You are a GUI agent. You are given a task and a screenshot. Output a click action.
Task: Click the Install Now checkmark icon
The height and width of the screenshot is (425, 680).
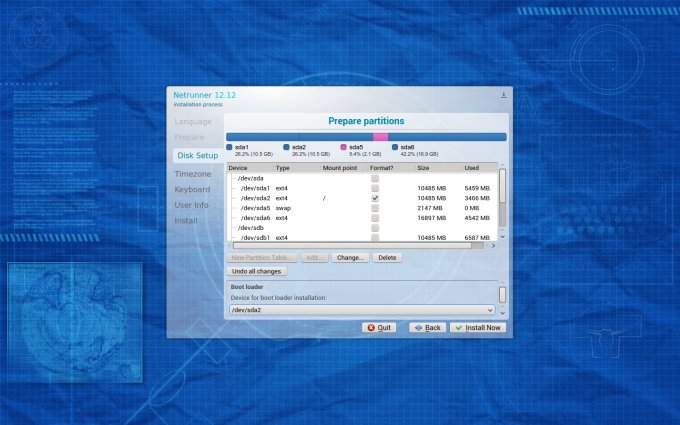tap(458, 327)
